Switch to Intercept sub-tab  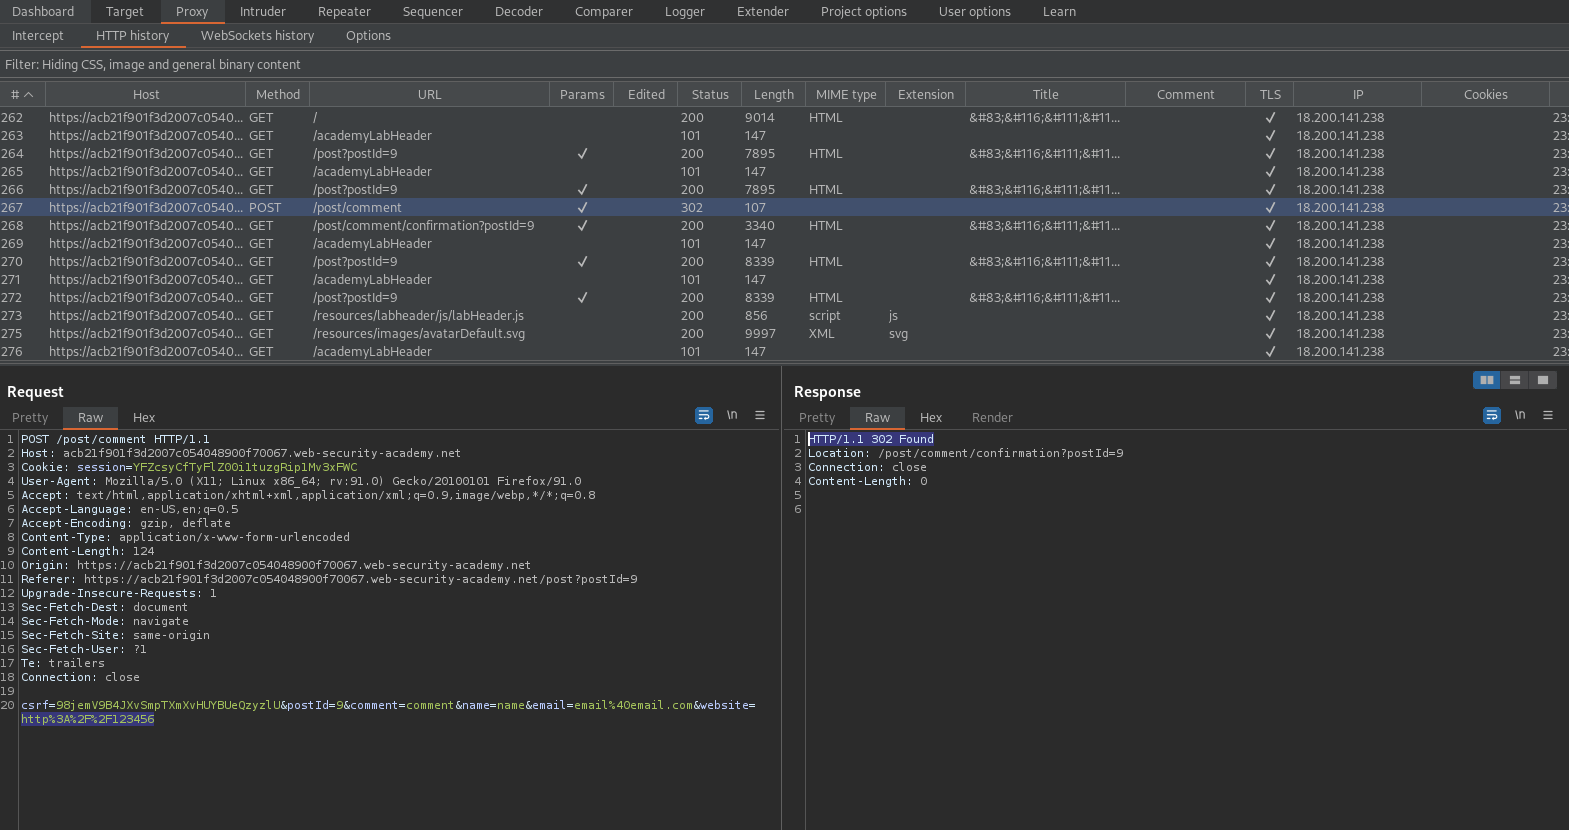[x=38, y=36]
